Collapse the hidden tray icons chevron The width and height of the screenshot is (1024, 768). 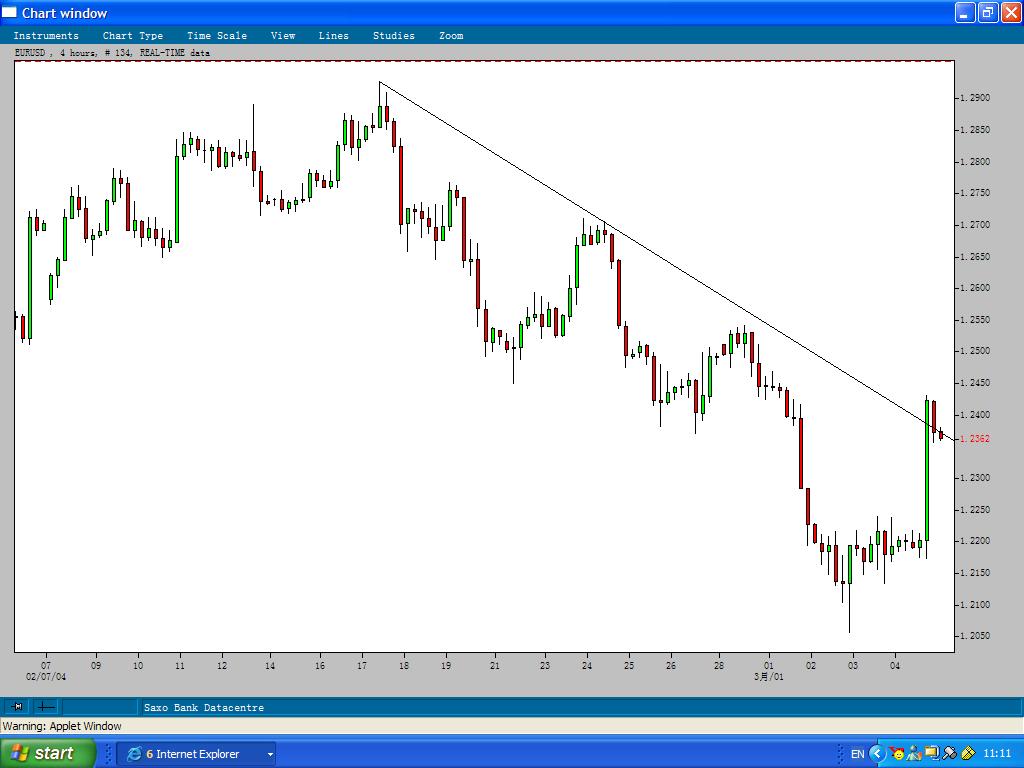877,754
